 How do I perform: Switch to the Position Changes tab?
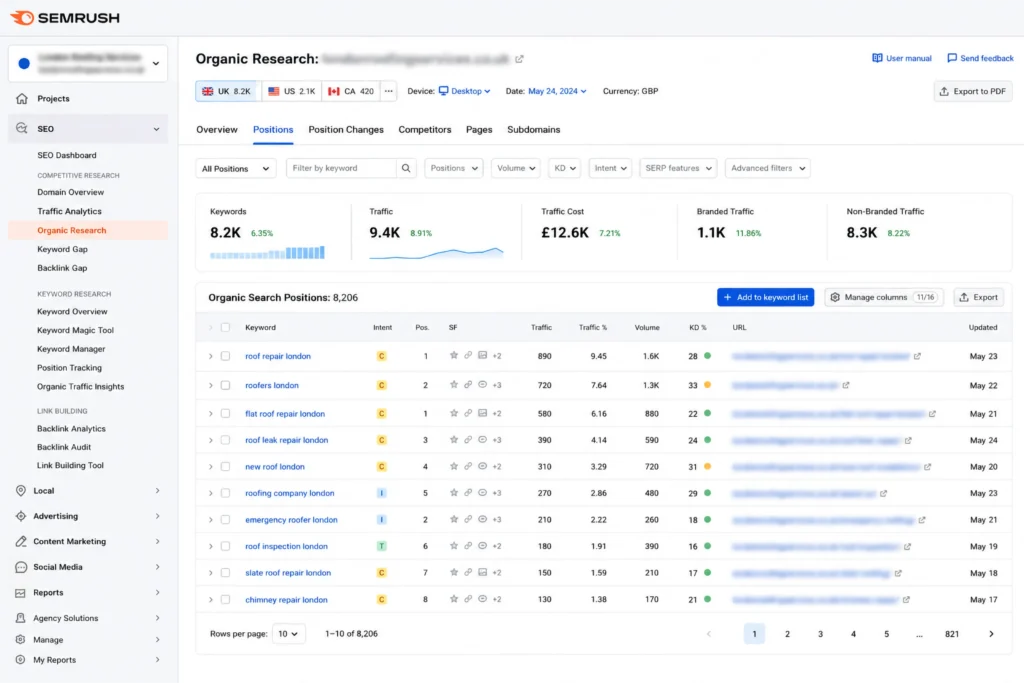[346, 130]
